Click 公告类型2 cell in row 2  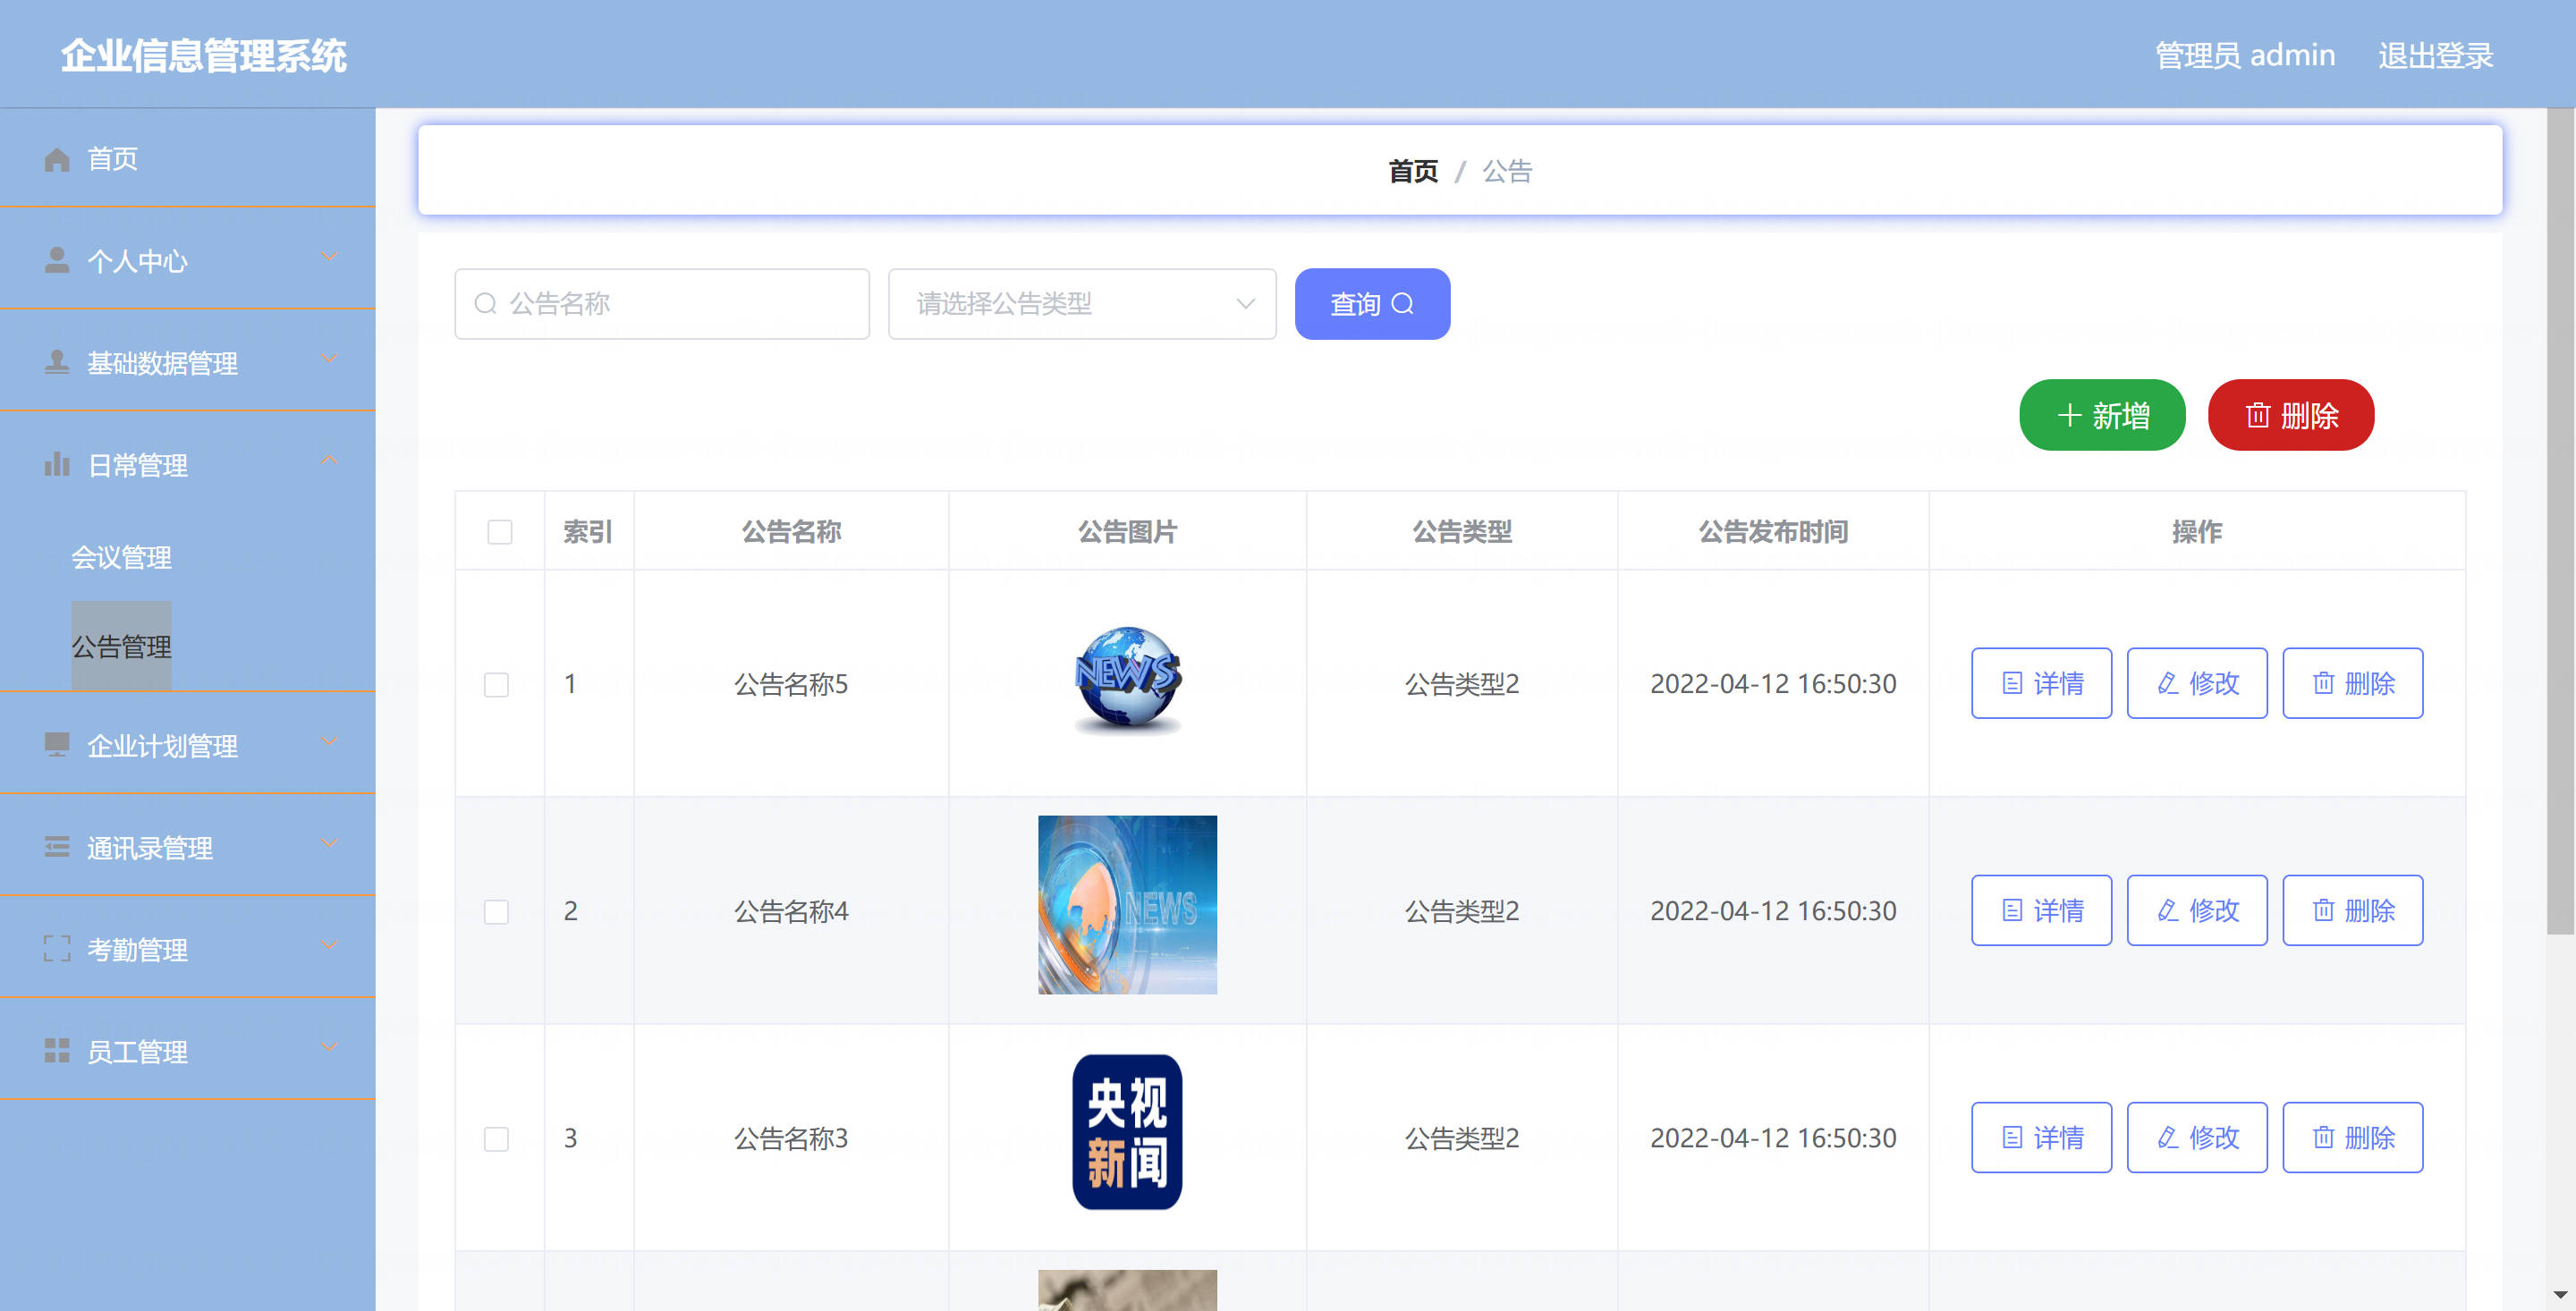click(1462, 911)
